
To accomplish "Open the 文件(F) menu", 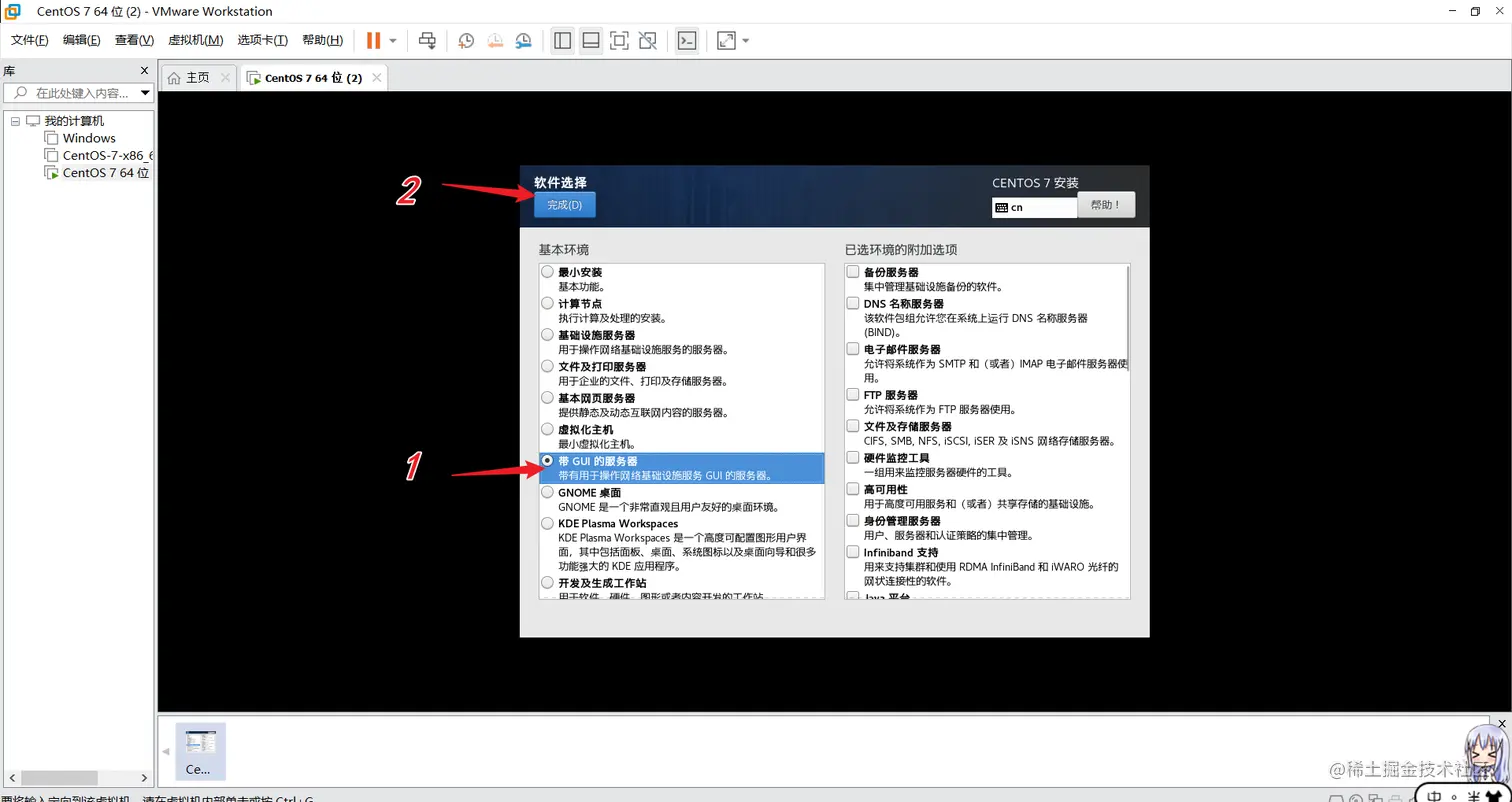I will click(x=30, y=40).
